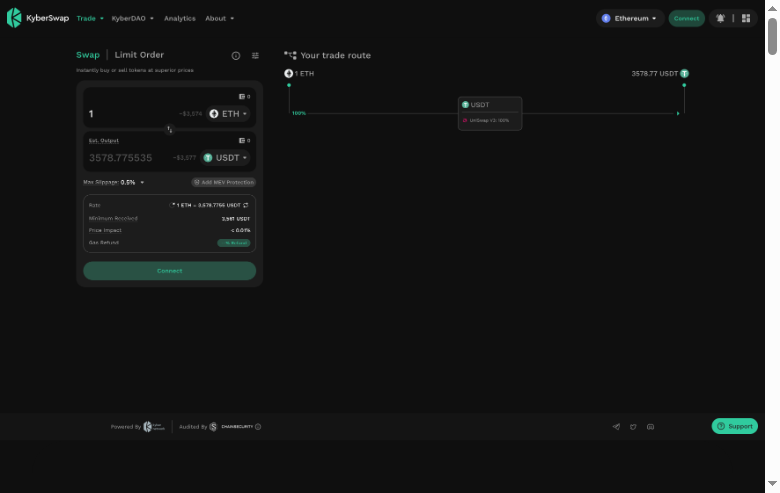Open the Trade menu

(90, 18)
